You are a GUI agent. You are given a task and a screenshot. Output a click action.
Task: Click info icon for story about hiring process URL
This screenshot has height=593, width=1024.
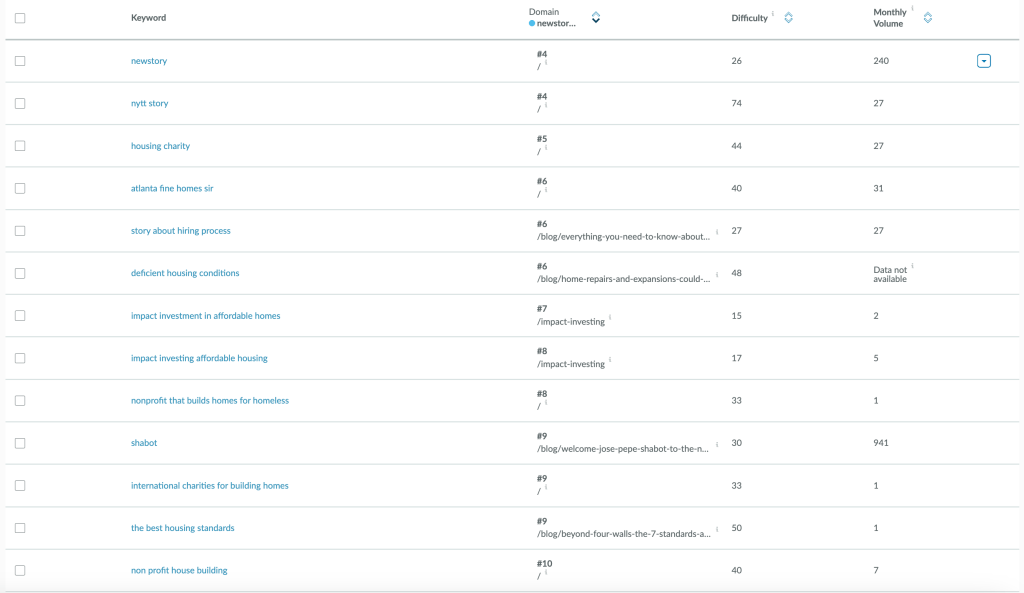pos(717,231)
